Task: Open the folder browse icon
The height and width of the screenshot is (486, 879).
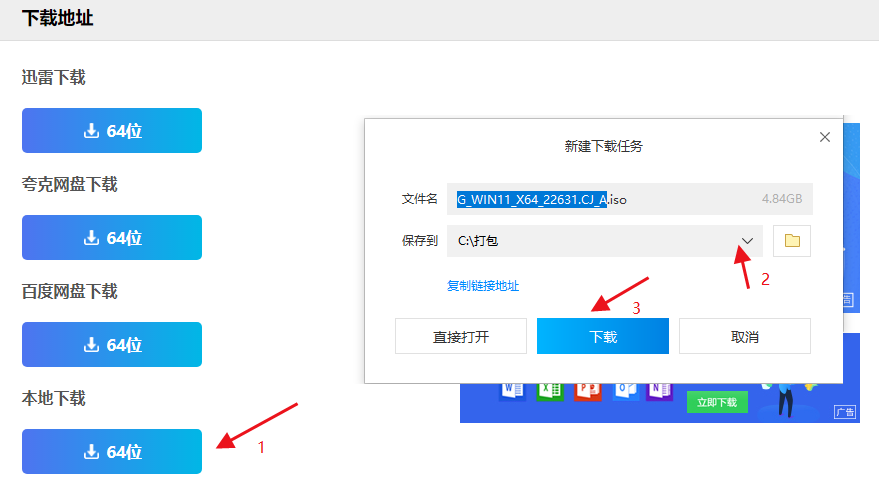Action: 792,241
